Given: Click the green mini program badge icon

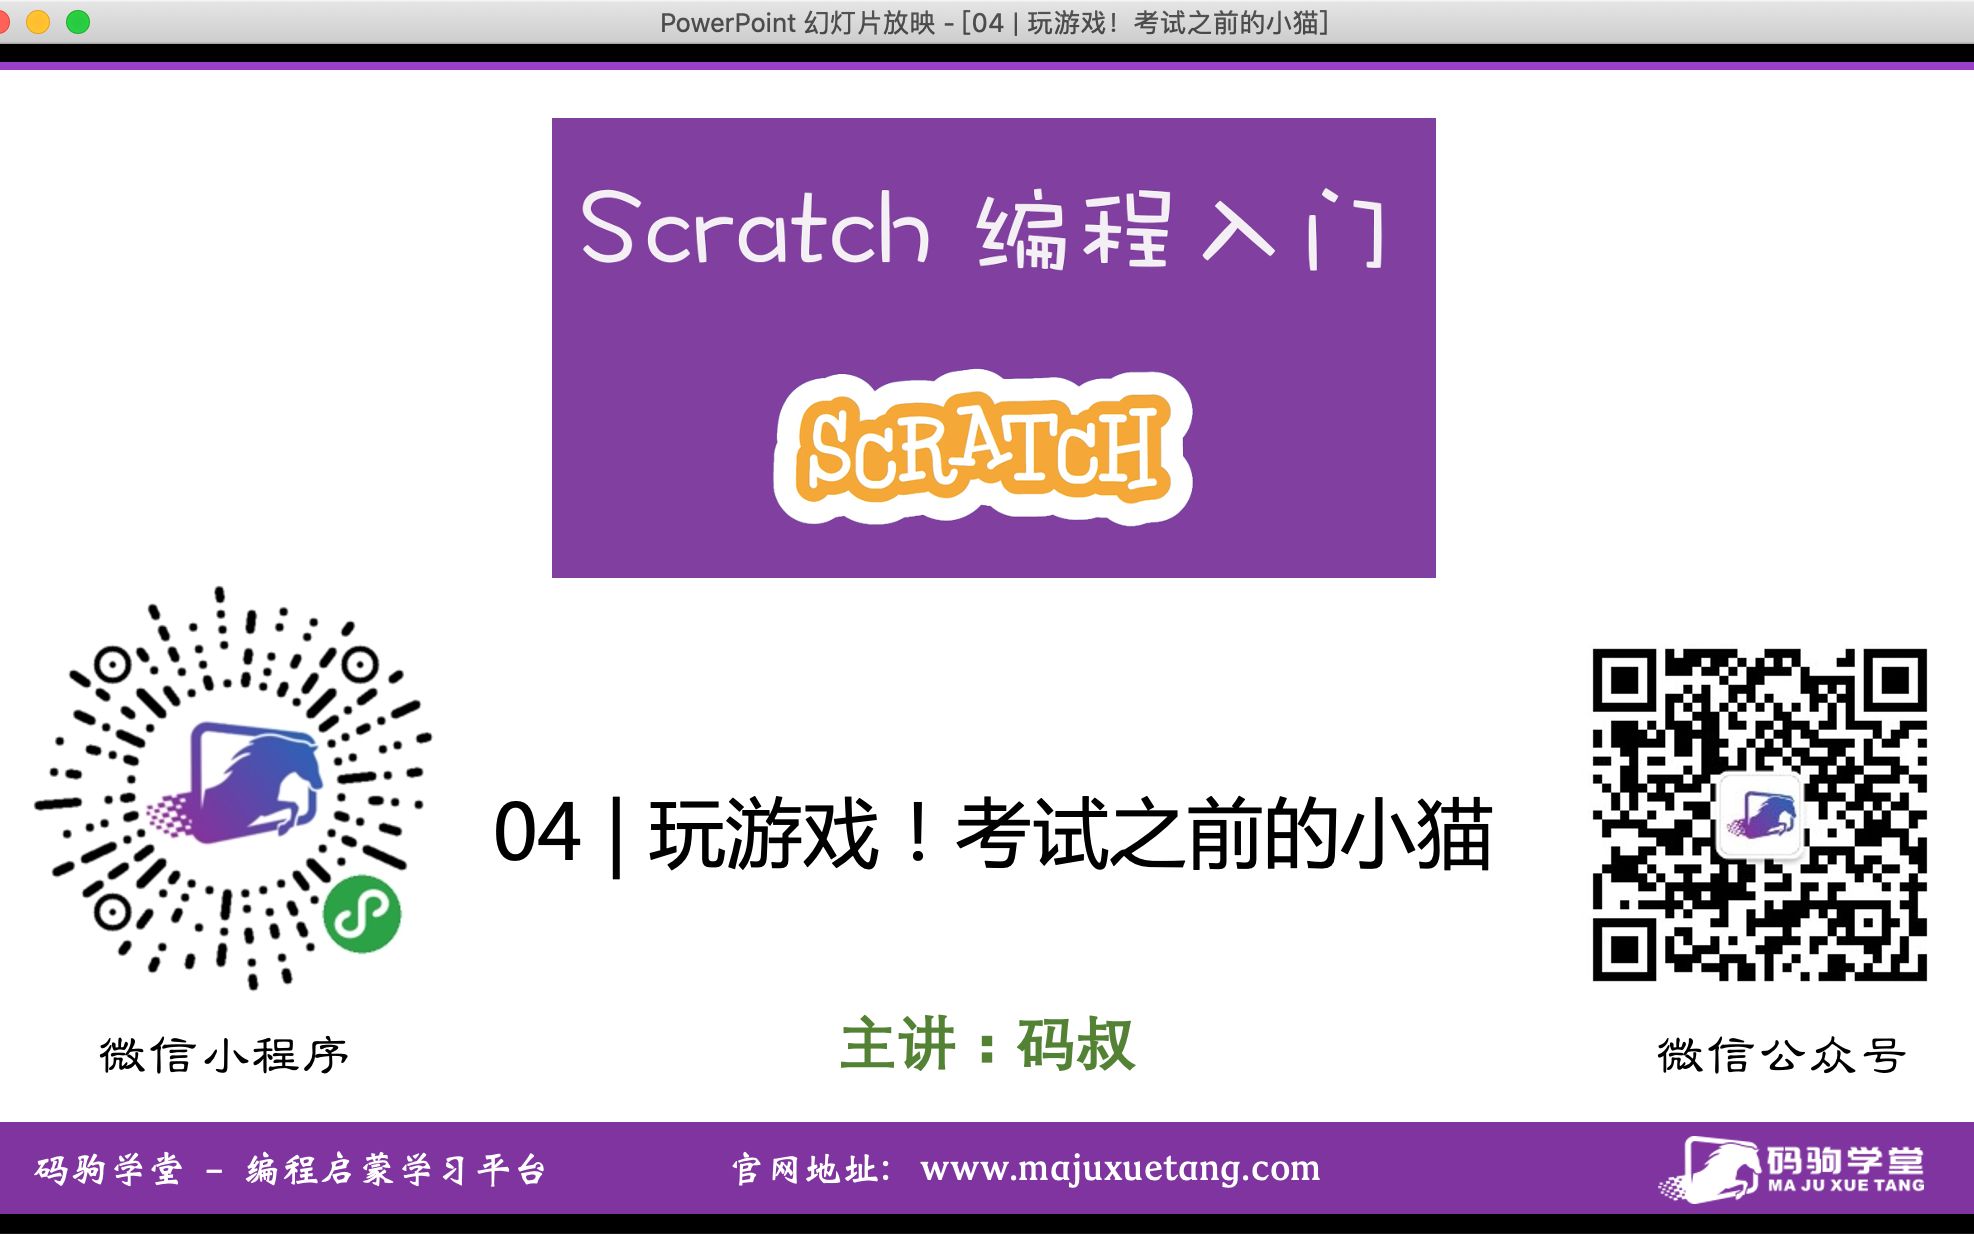Looking at the screenshot, I should click(362, 914).
